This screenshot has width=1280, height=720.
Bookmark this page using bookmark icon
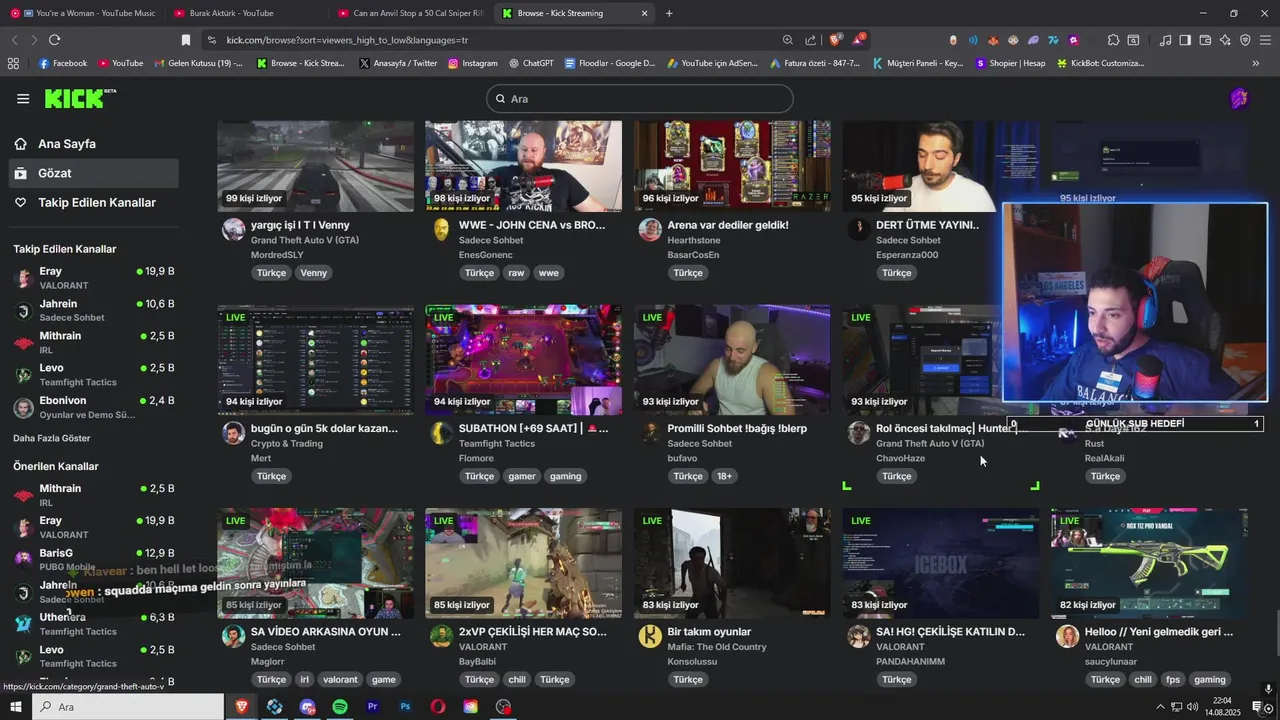[x=185, y=40]
